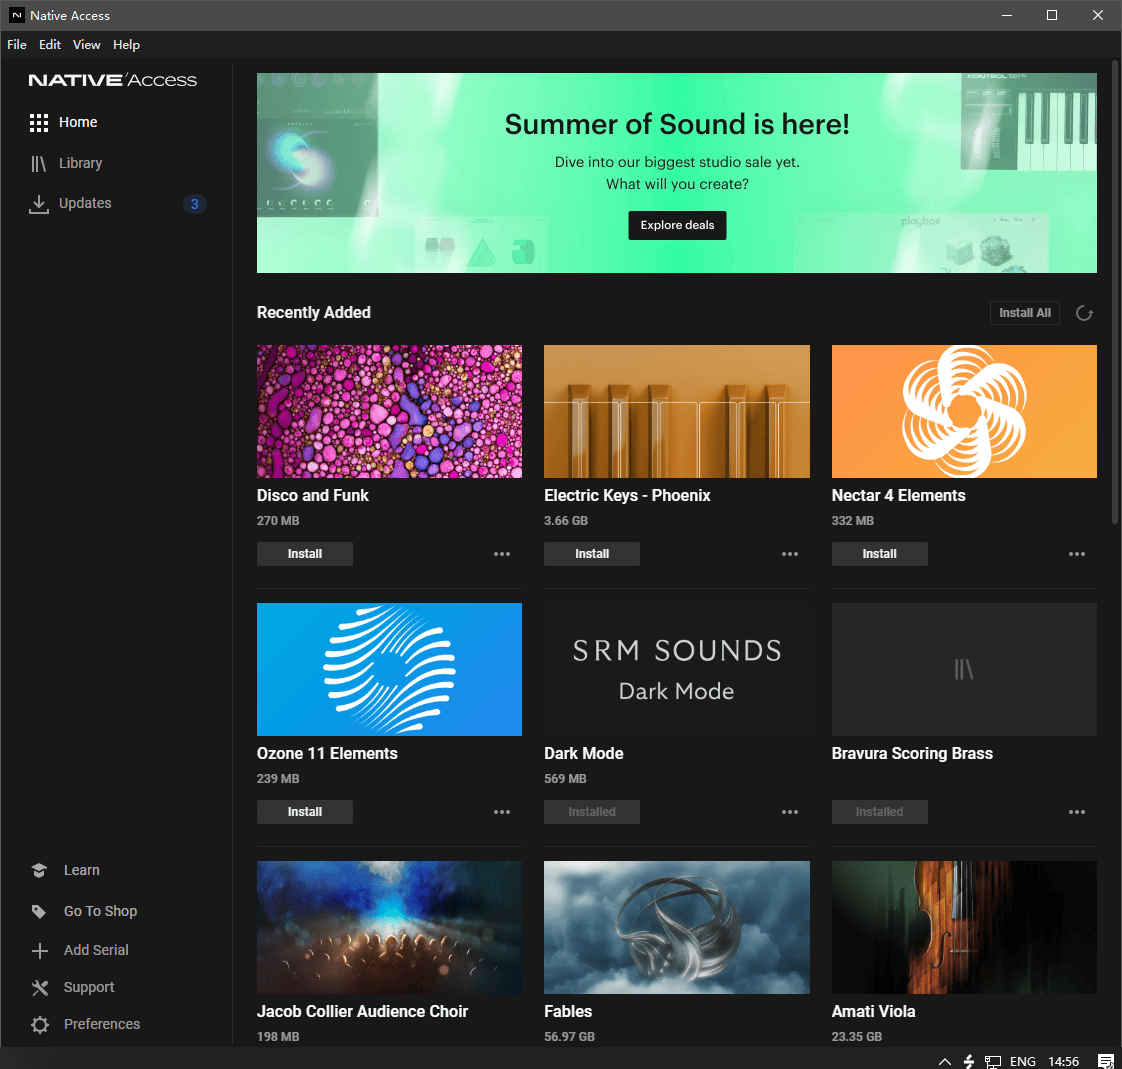Click the Electric Keys - Phoenix thumbnail
1122x1069 pixels.
pyautogui.click(x=677, y=411)
